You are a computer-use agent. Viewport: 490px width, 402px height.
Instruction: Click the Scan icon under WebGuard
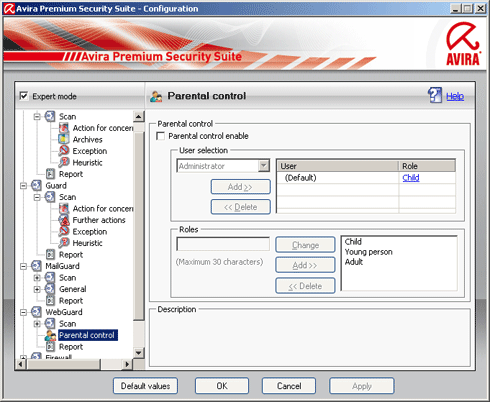pos(50,323)
